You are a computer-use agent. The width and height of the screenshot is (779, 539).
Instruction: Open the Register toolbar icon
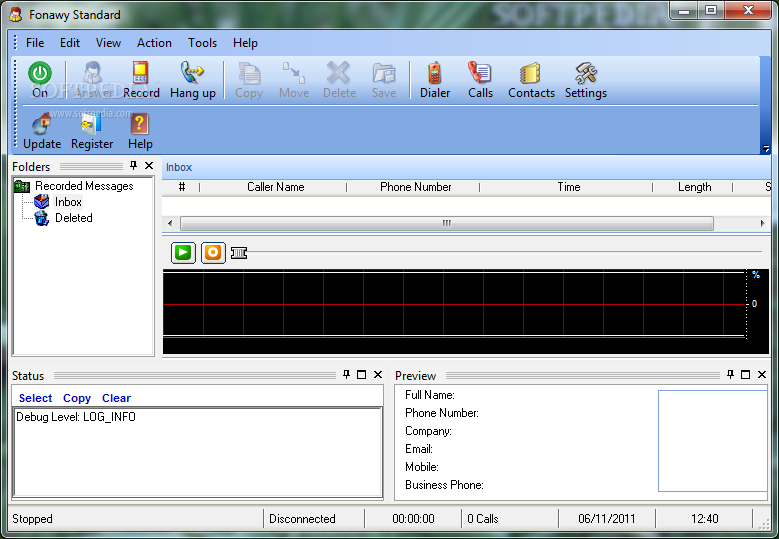click(92, 131)
